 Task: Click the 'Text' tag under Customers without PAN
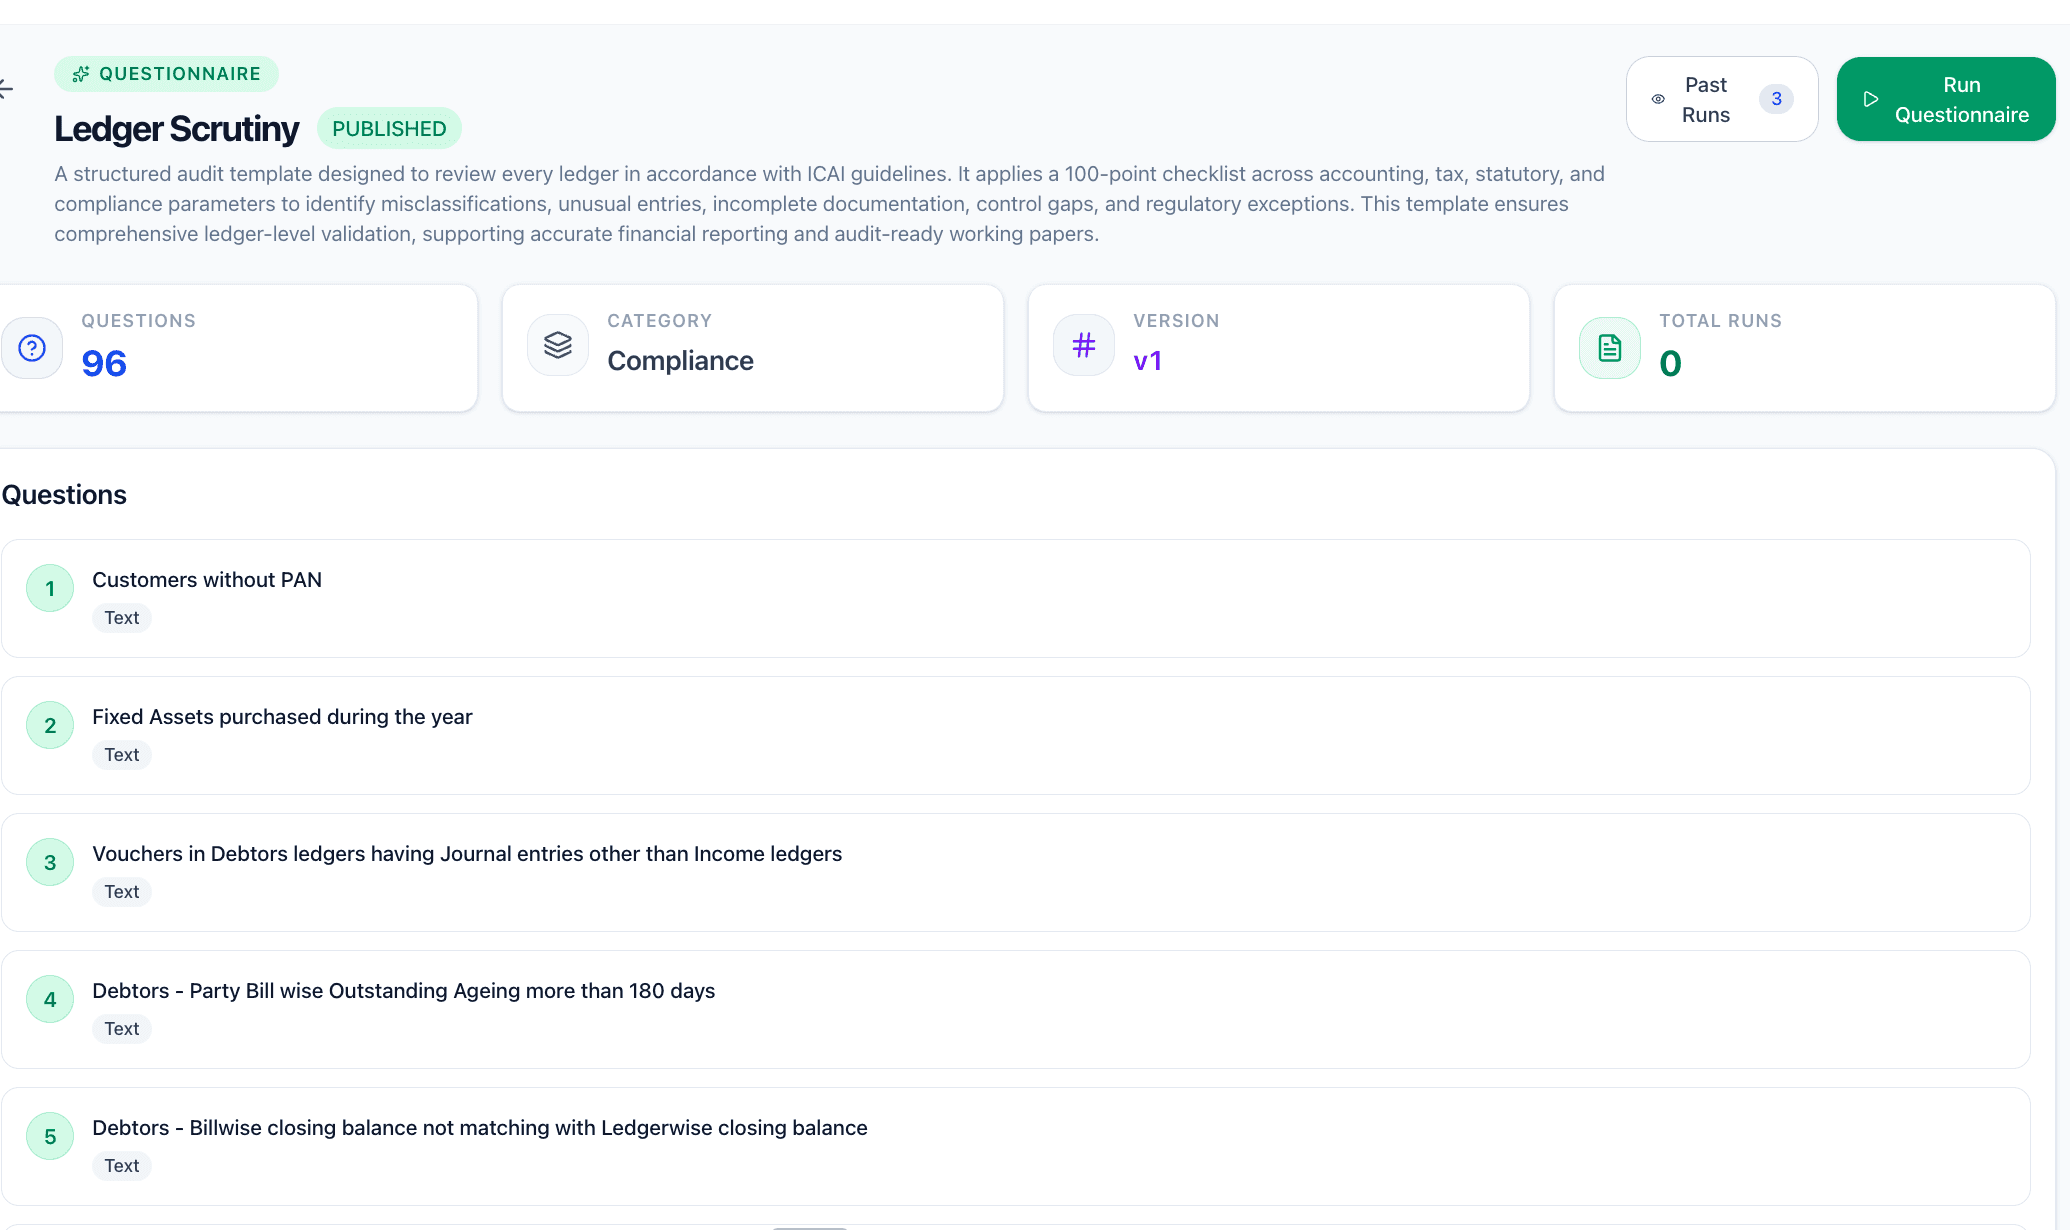(121, 617)
